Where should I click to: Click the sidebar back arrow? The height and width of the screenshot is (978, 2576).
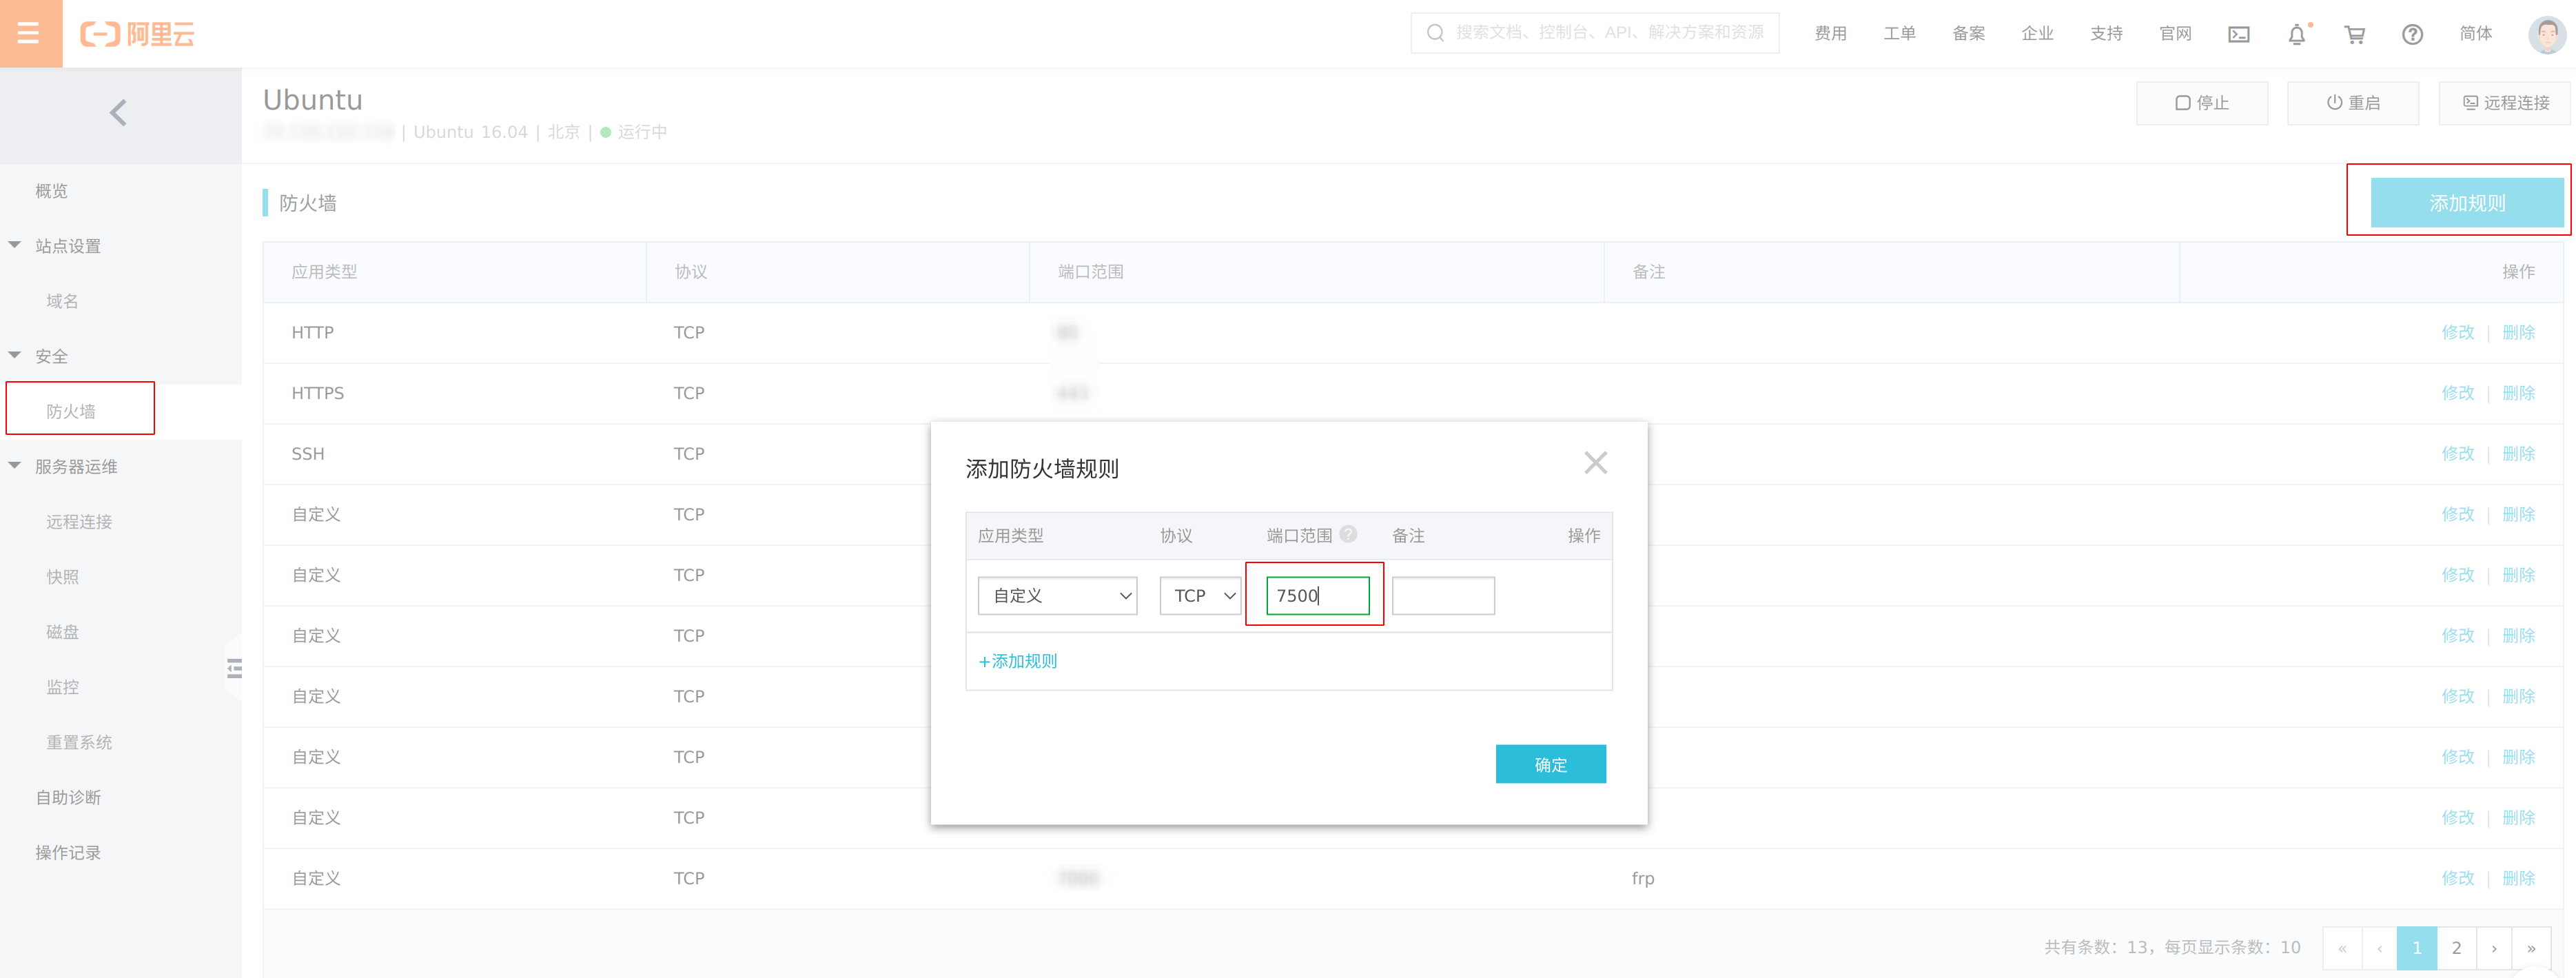pos(118,113)
